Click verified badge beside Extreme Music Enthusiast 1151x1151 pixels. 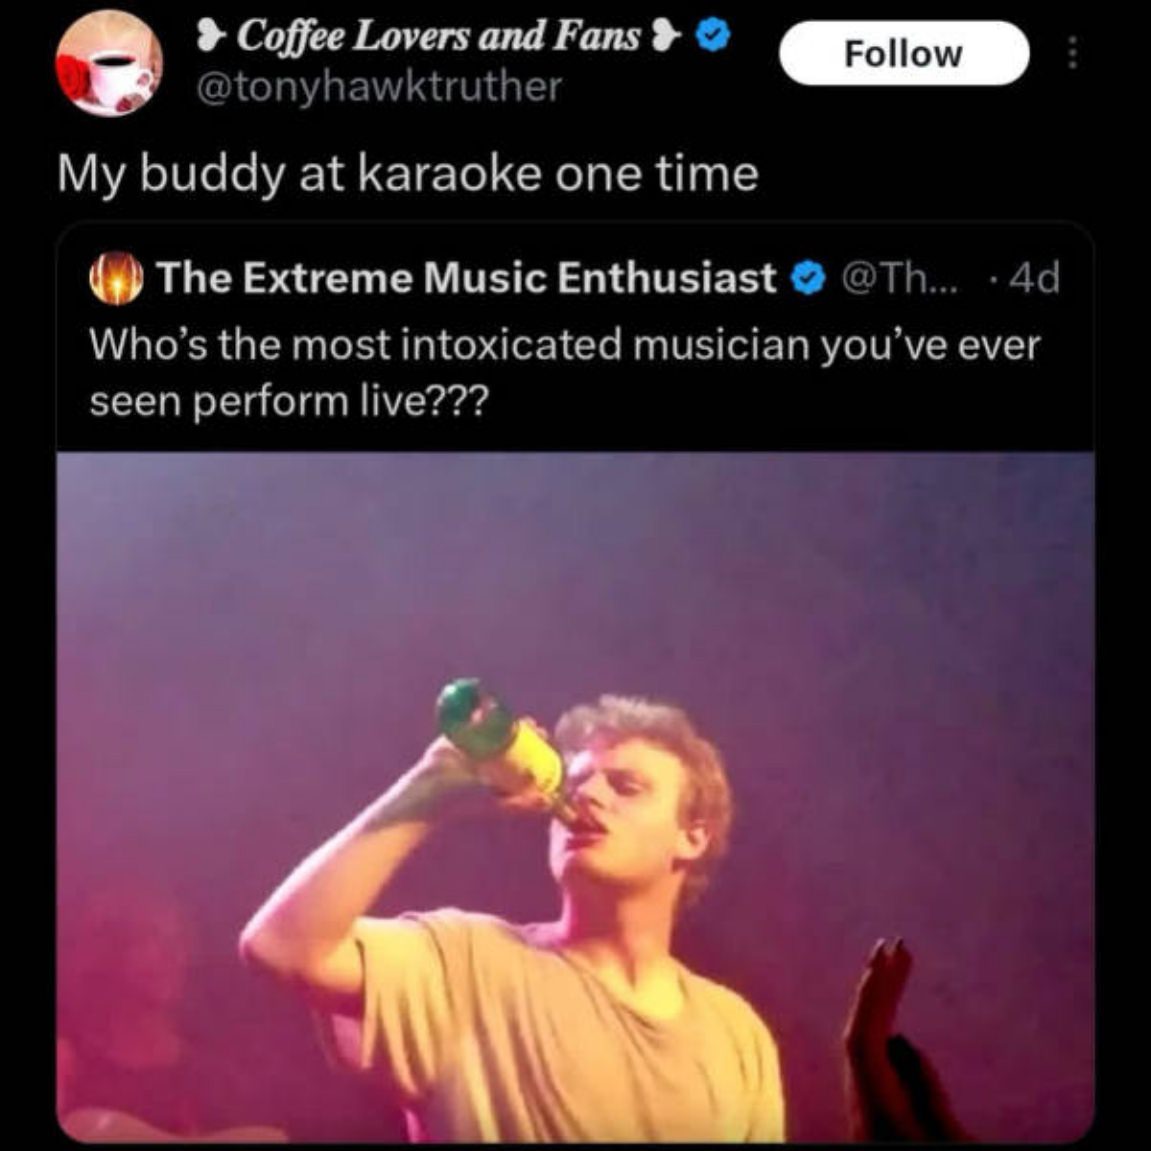pyautogui.click(x=807, y=278)
